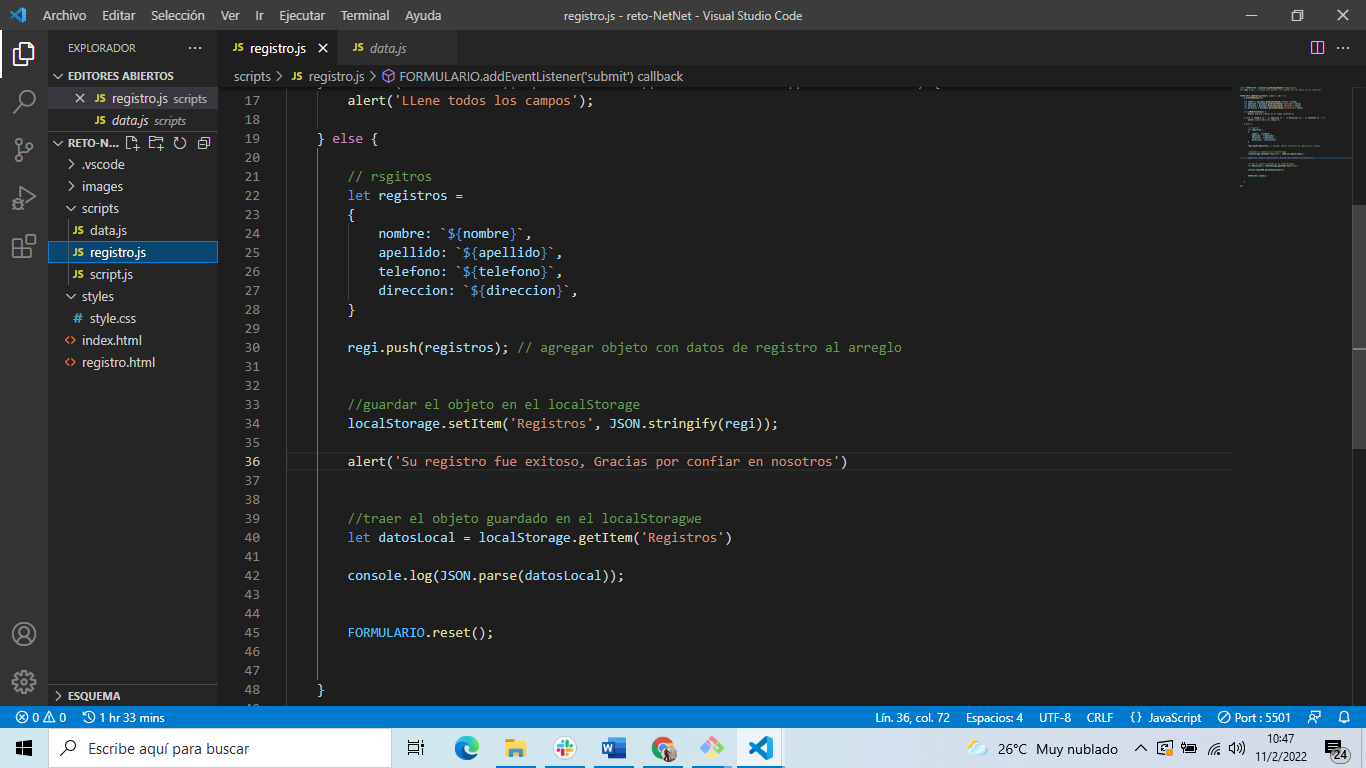Image resolution: width=1366 pixels, height=768 pixels.
Task: Open the Source Control view
Action: tap(24, 150)
